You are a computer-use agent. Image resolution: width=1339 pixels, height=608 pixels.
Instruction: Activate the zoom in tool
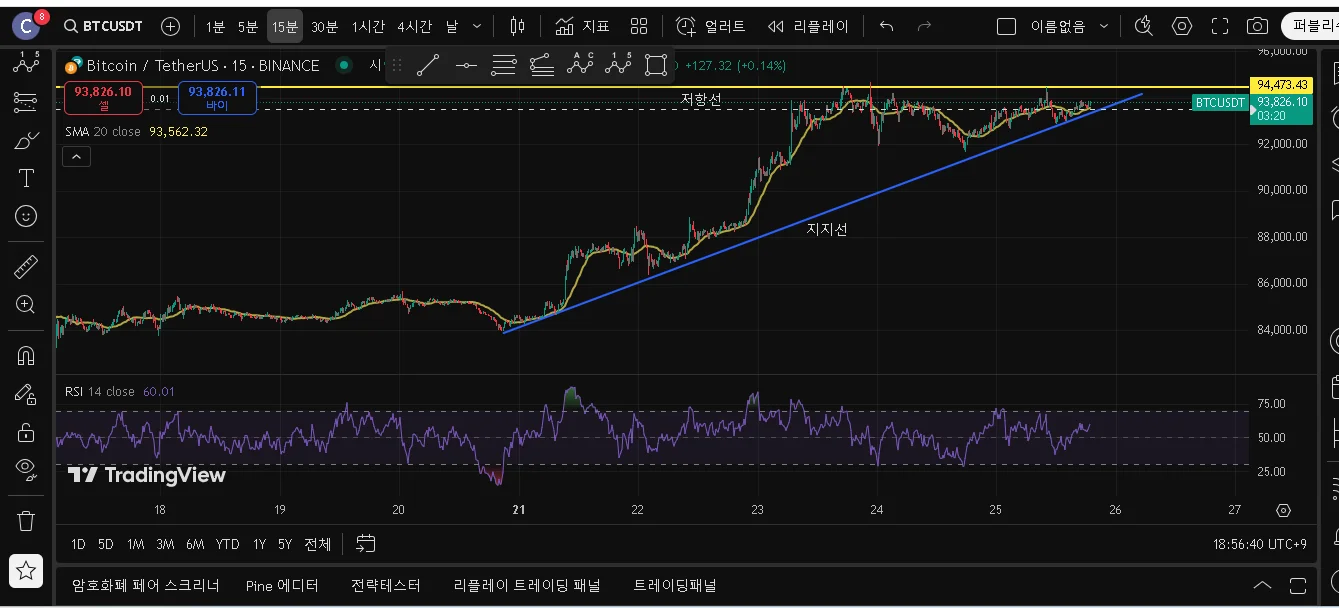[26, 304]
